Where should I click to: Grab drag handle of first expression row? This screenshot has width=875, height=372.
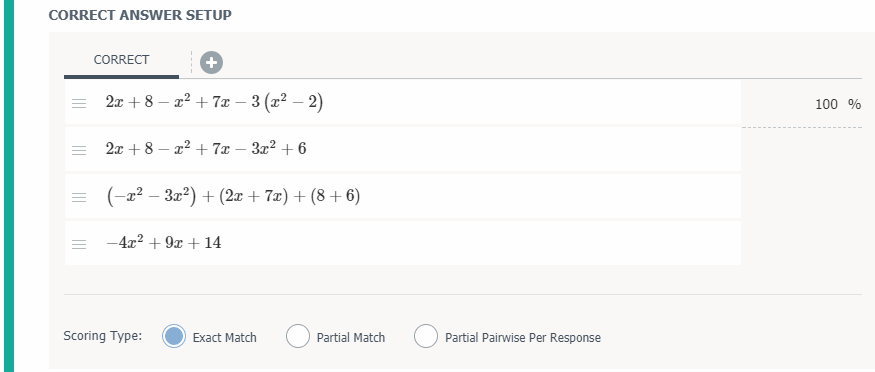(79, 103)
